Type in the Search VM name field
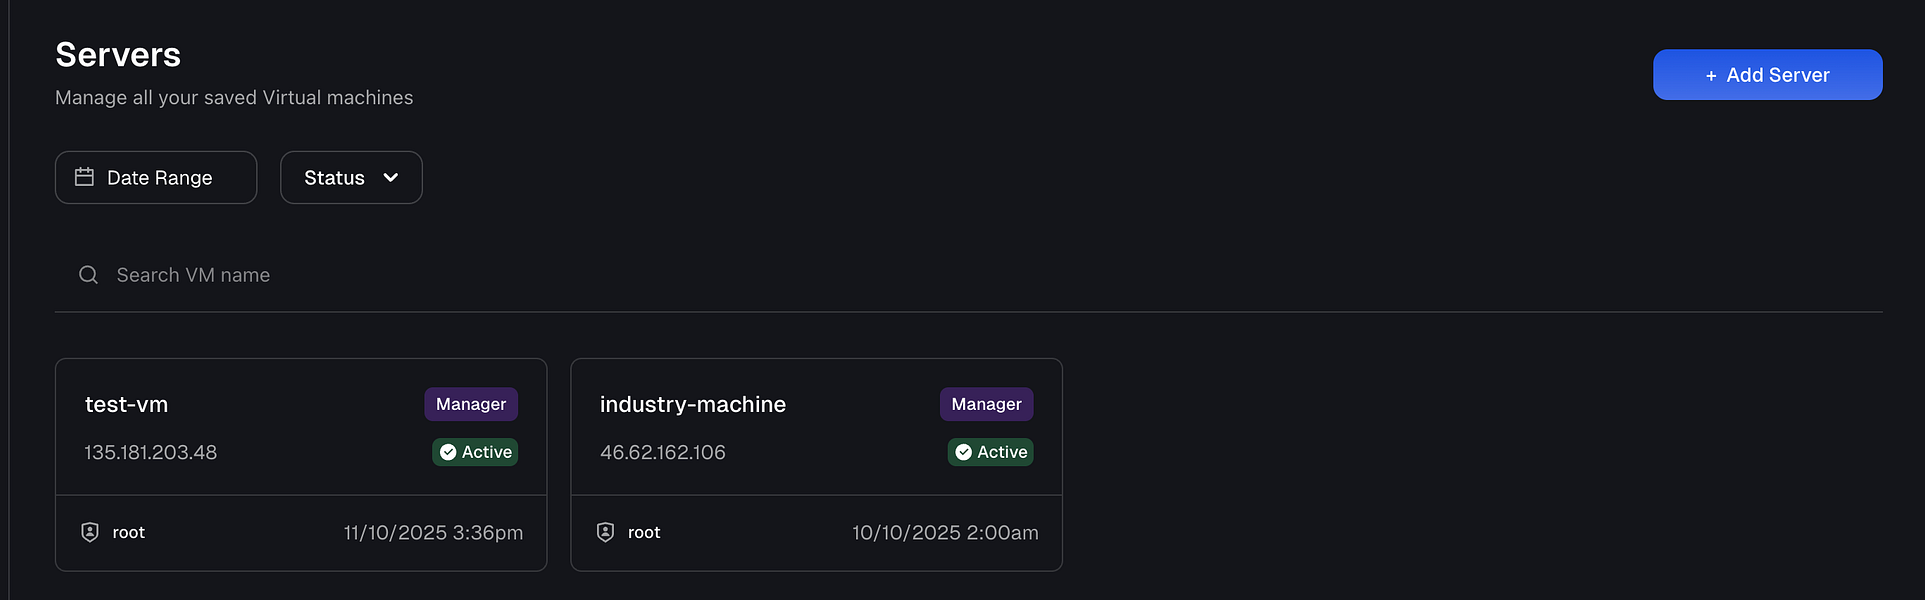The width and height of the screenshot is (1925, 600). point(500,275)
